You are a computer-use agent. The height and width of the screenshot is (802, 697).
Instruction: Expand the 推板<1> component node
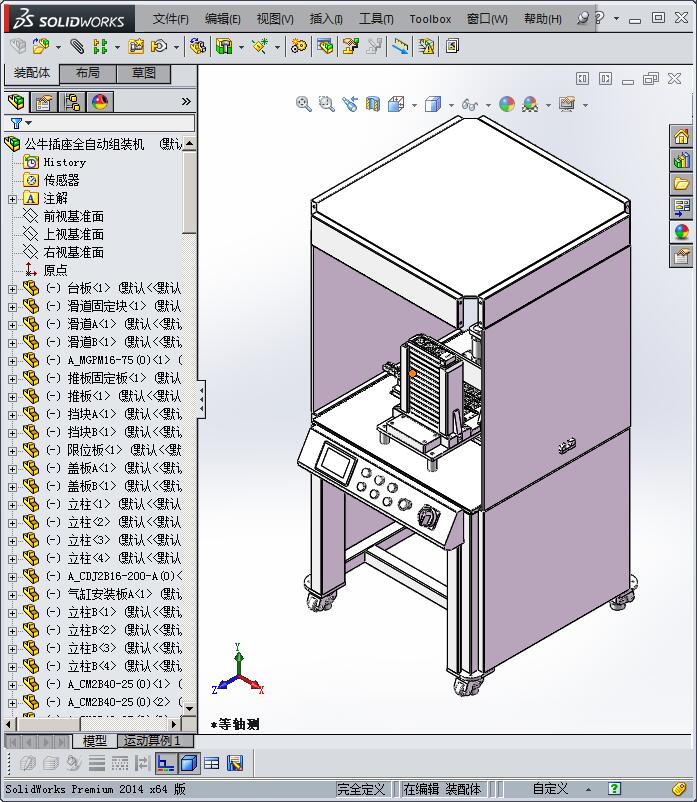(12, 397)
